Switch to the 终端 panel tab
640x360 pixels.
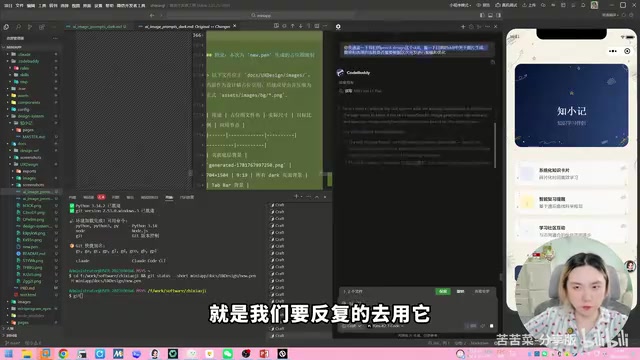coord(169,197)
